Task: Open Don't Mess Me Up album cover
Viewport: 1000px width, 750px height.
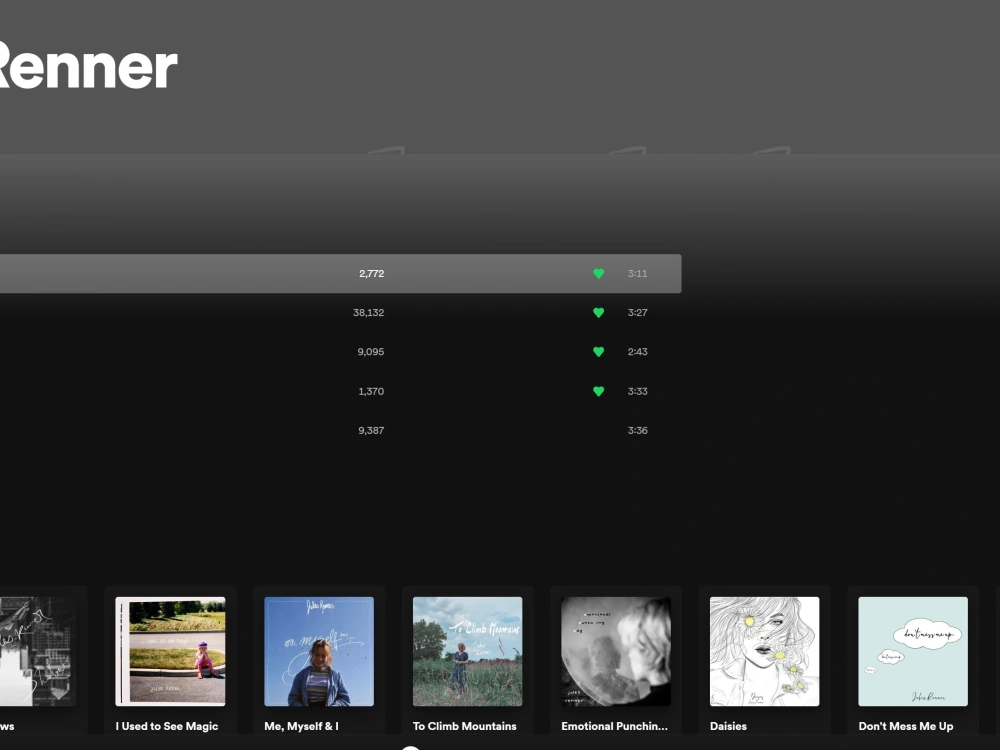Action: [913, 651]
